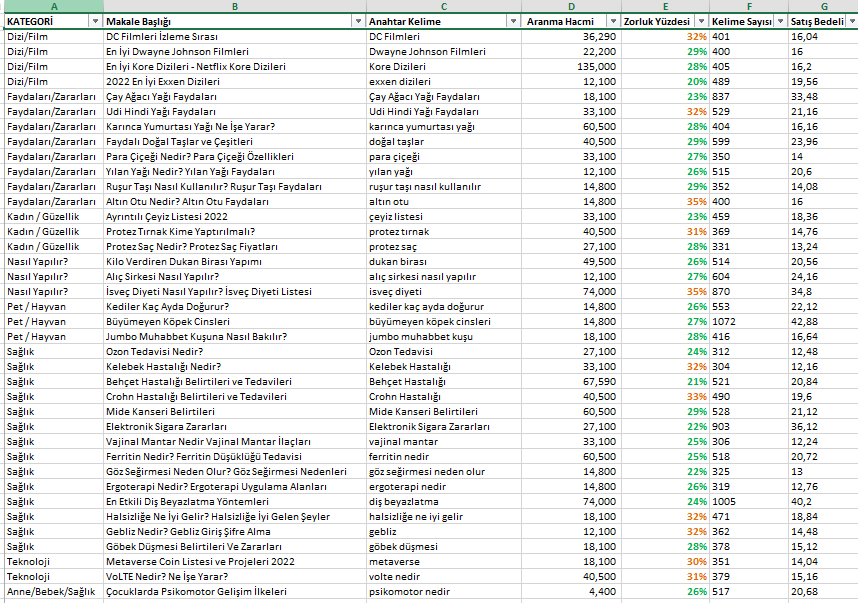Open the Satış Bedeli filter dropdown

tap(852, 21)
